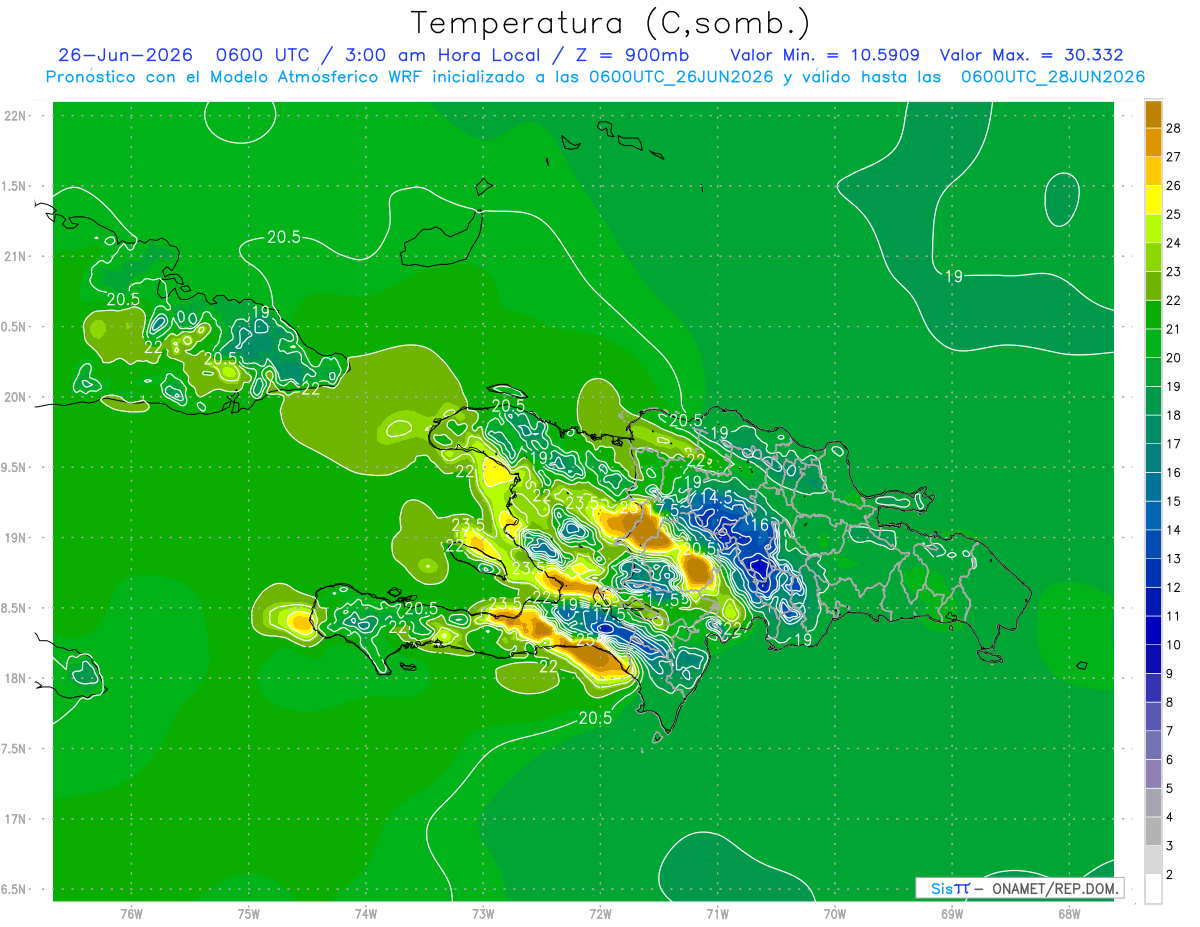Click the '18N' latitude axis label
Screen dimensions: 1200x927
(x=15, y=678)
